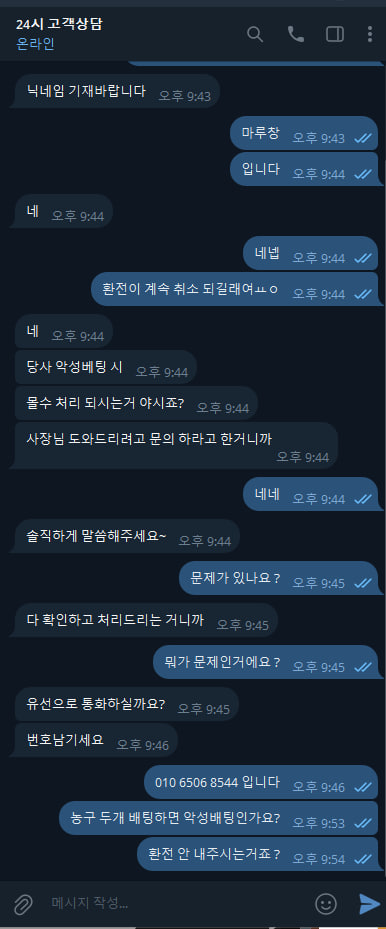Click the 온라인 status text
386x929 pixels.
(x=35, y=44)
